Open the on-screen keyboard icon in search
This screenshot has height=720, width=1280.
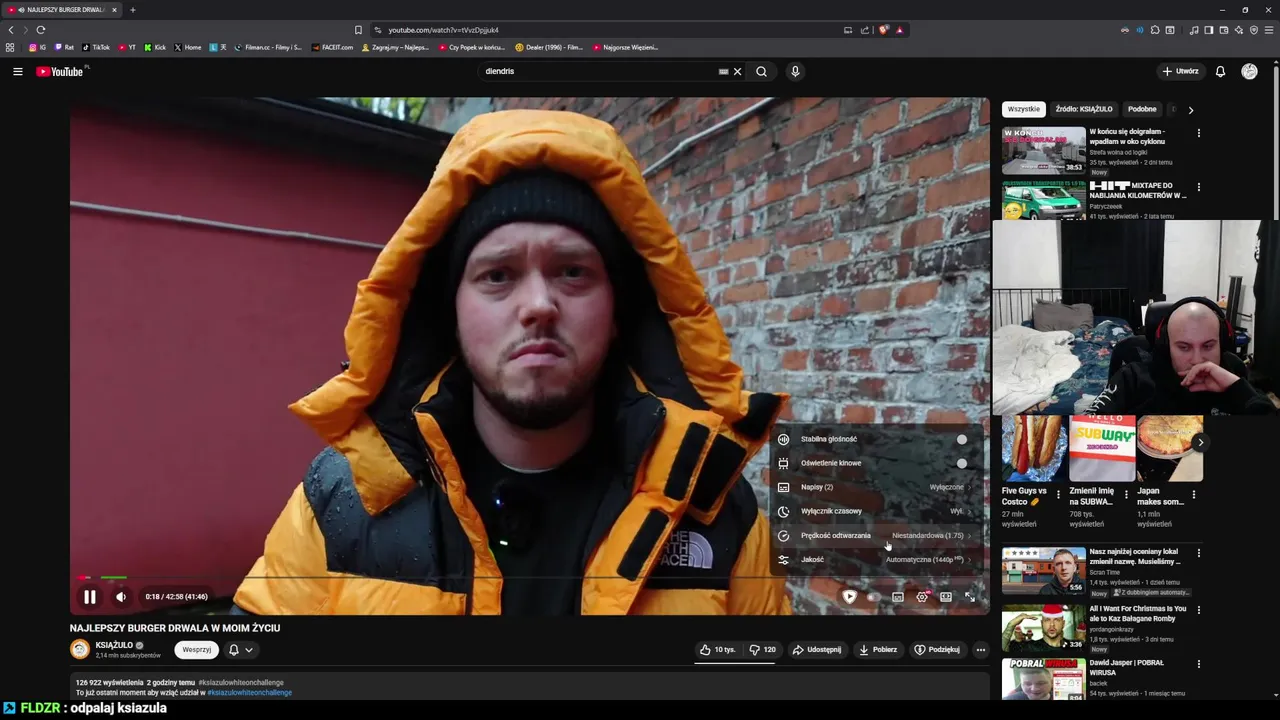[723, 71]
